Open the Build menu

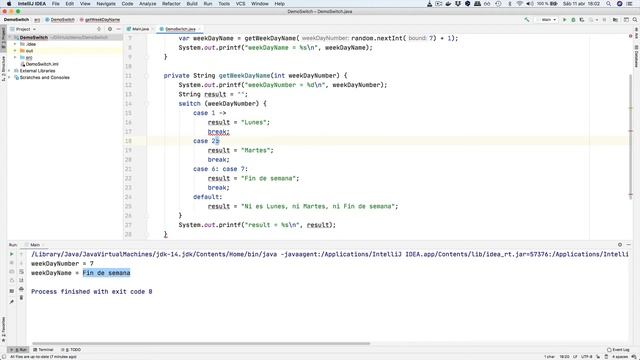coord(192,4)
